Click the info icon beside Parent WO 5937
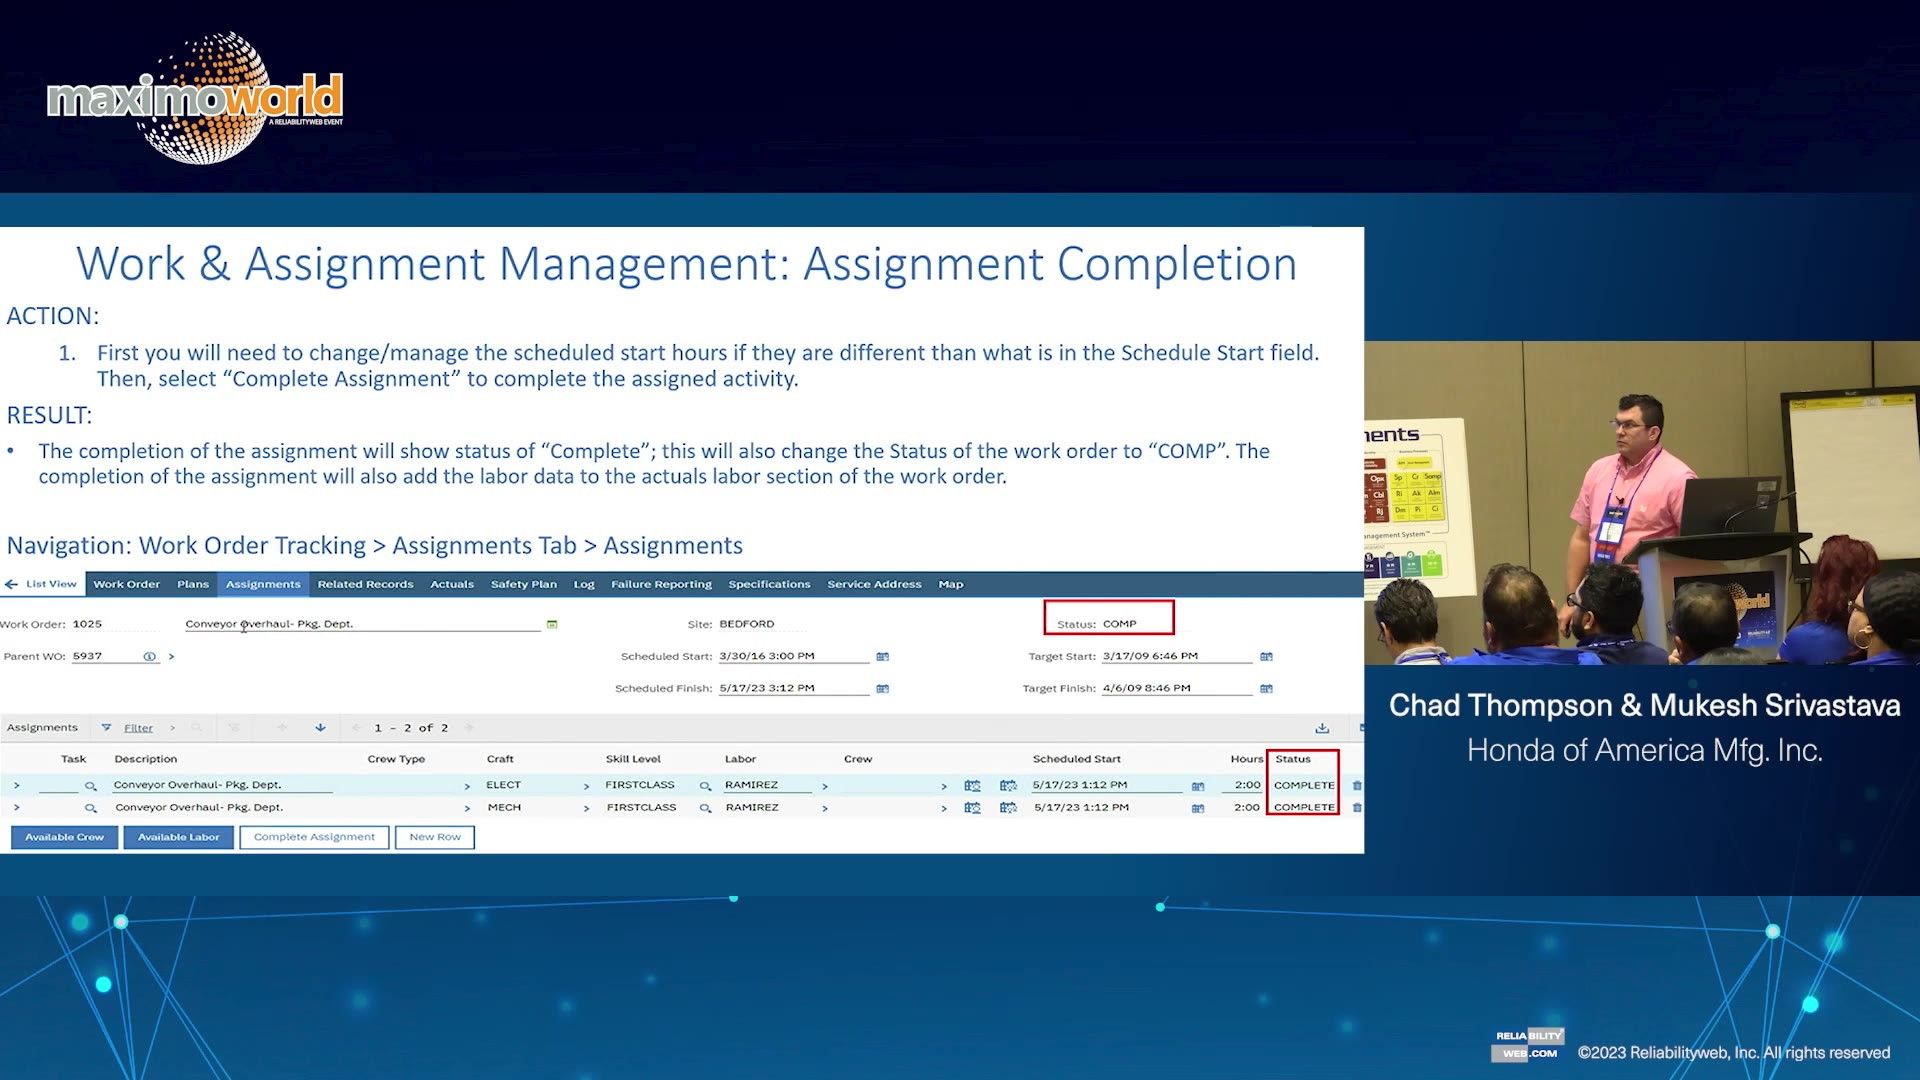1920x1080 pixels. (x=148, y=656)
